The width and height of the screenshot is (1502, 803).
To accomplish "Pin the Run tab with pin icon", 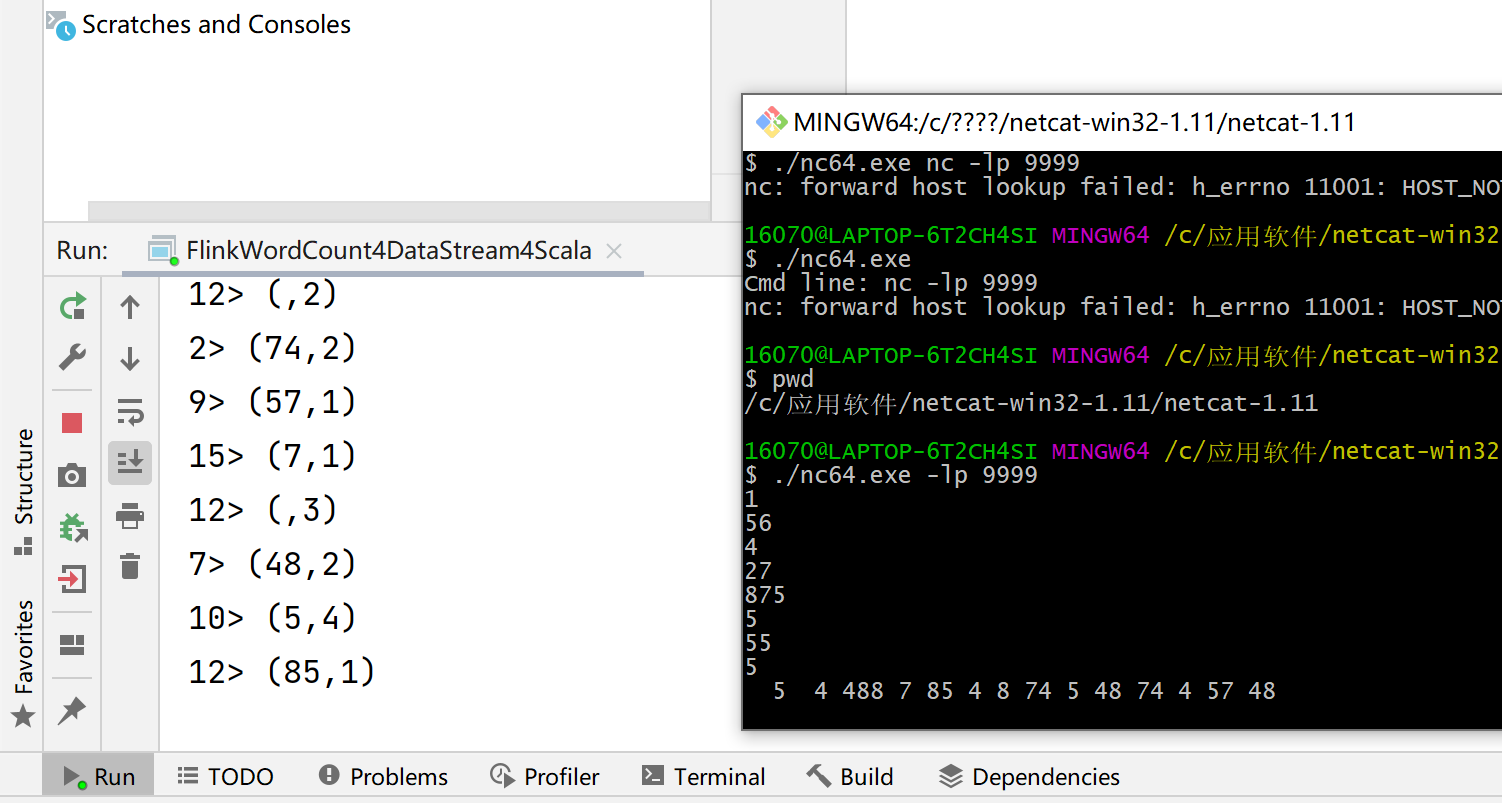I will [x=72, y=711].
